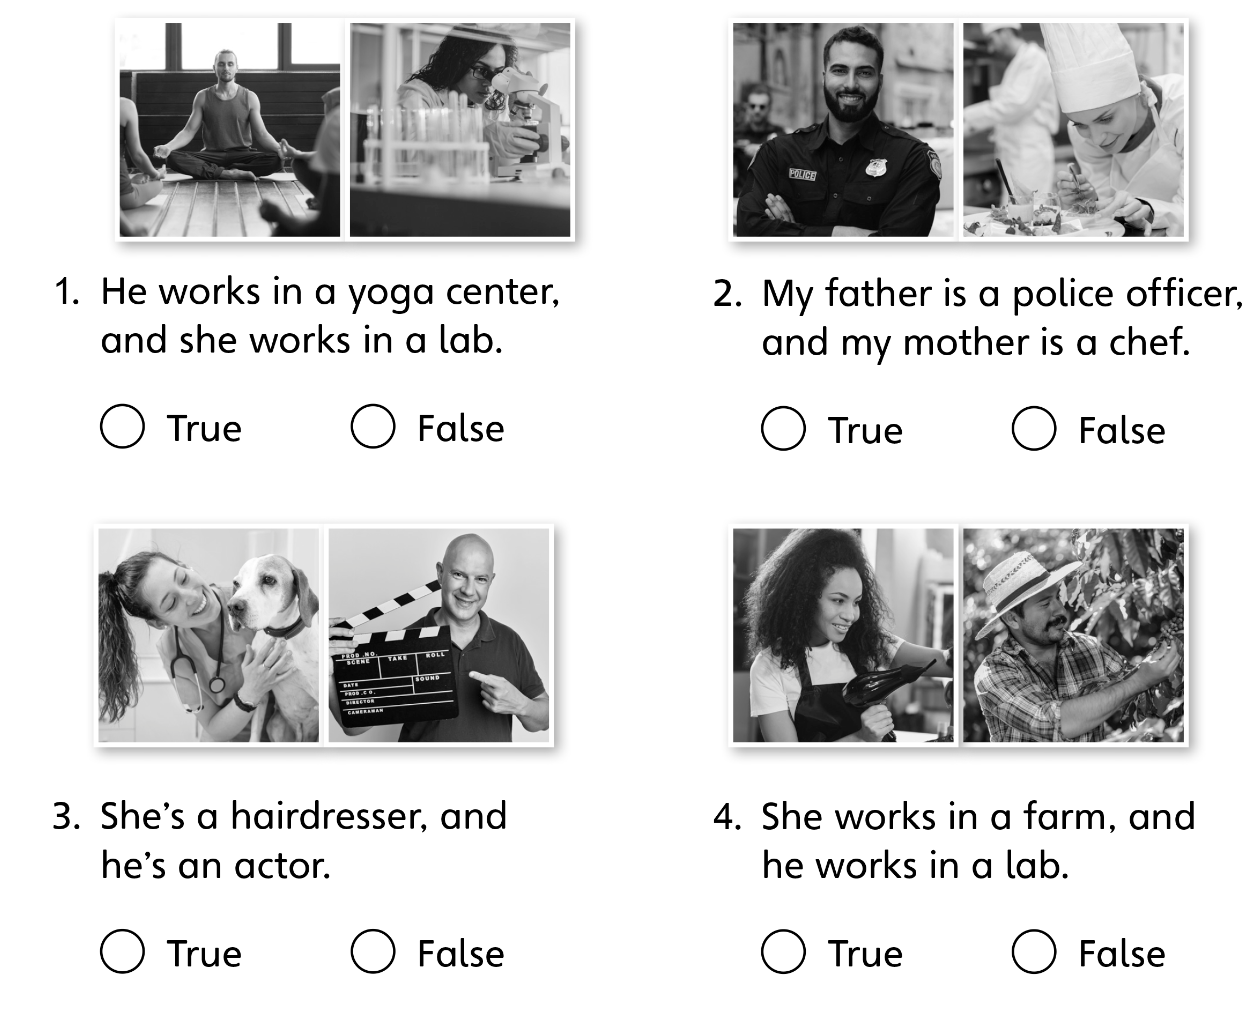This screenshot has height=1010, width=1260.
Task: Choose False for the hairdresser and actor statement
Action: [373, 952]
